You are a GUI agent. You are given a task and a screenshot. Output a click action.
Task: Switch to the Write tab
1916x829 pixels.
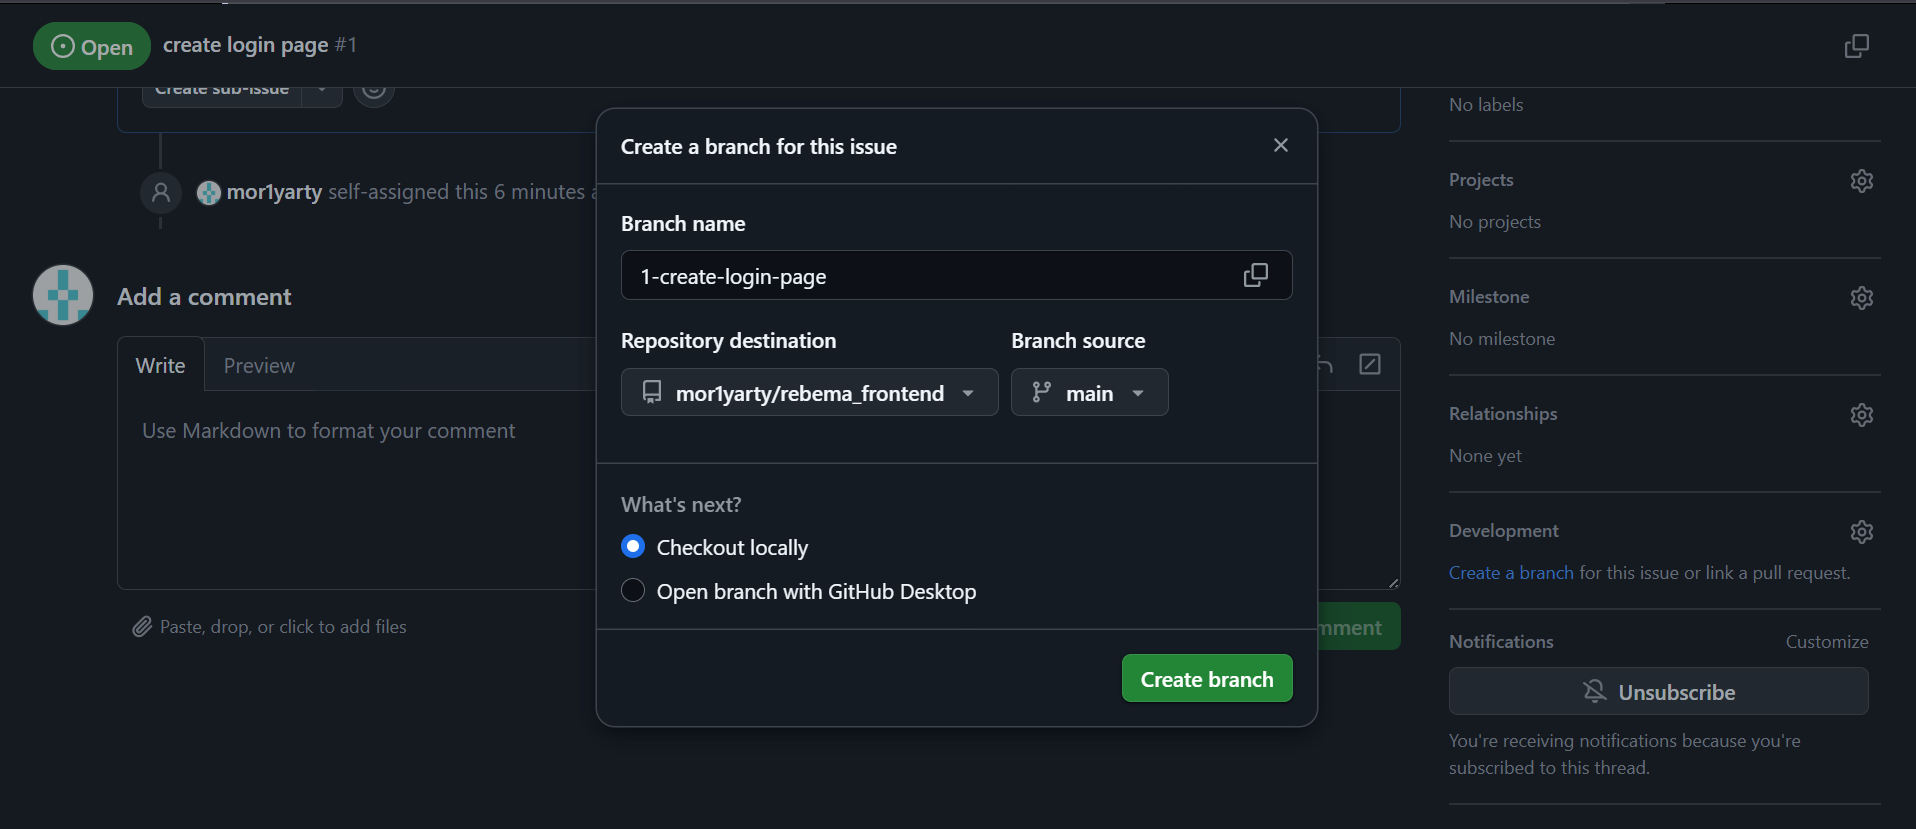click(160, 366)
